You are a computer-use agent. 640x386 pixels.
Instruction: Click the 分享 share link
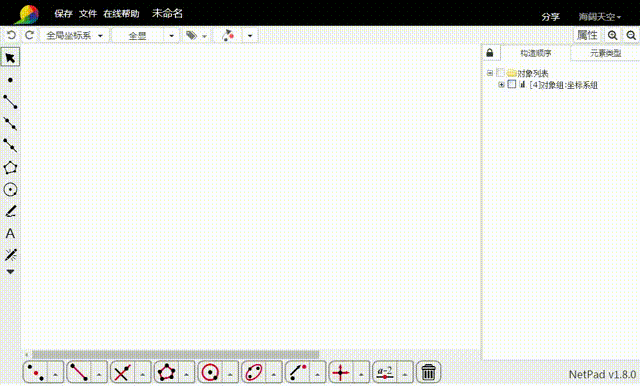tap(550, 17)
